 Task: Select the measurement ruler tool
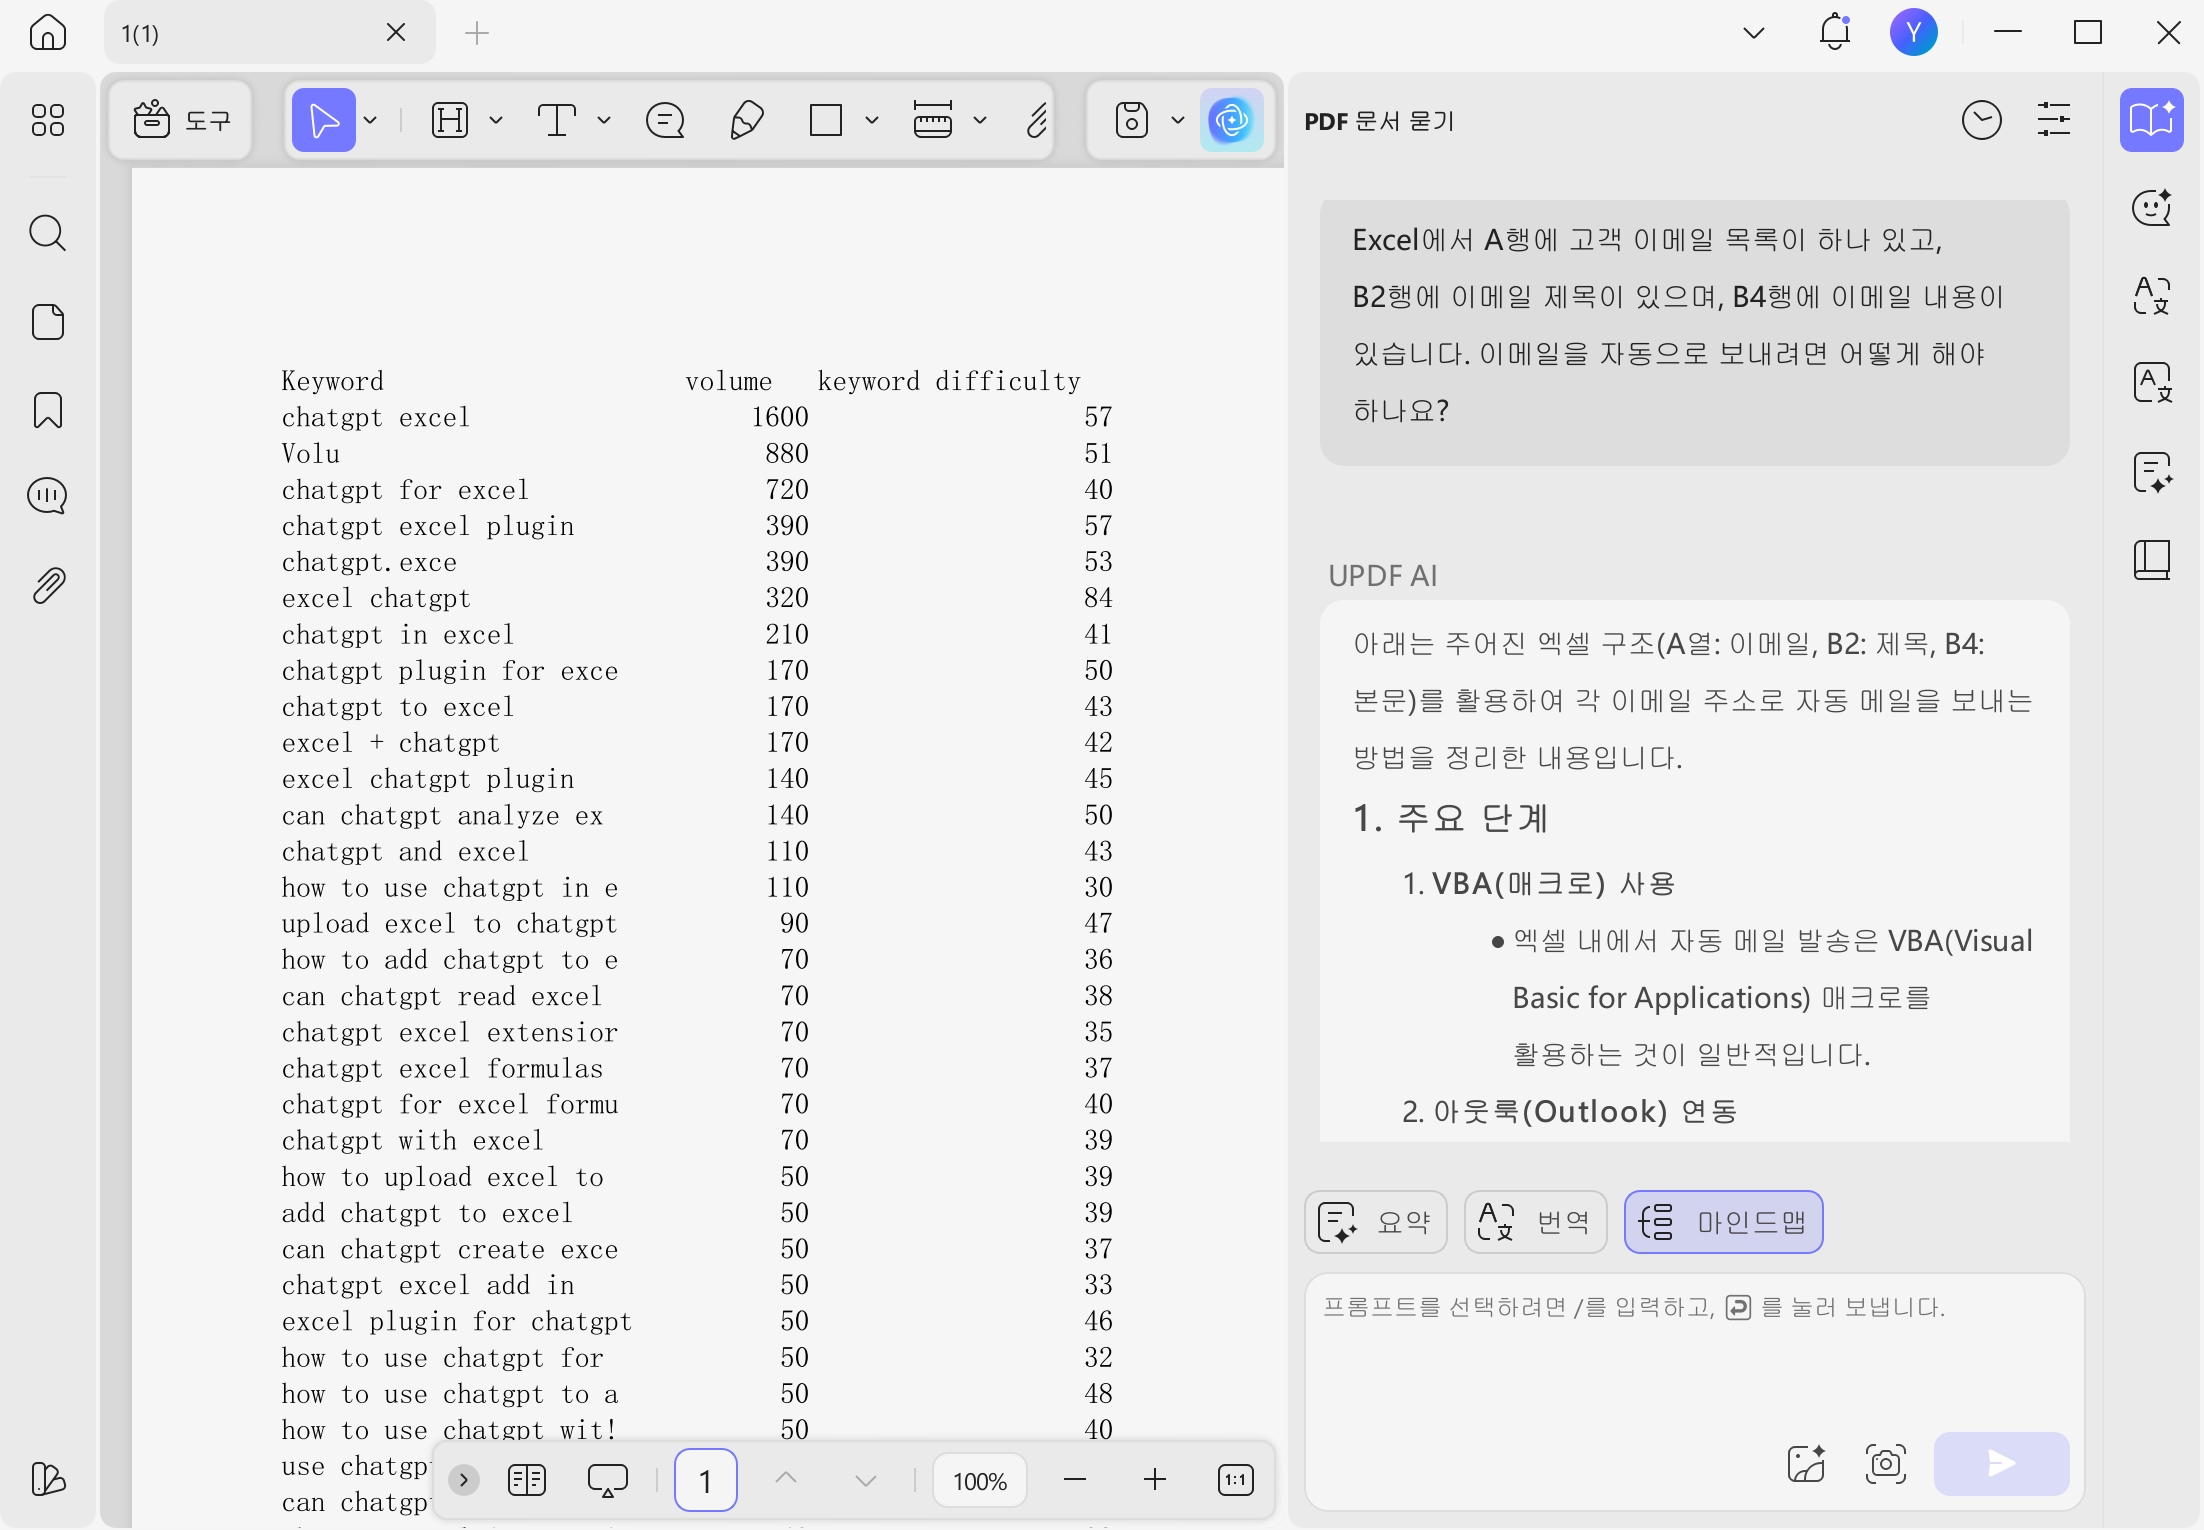(933, 120)
